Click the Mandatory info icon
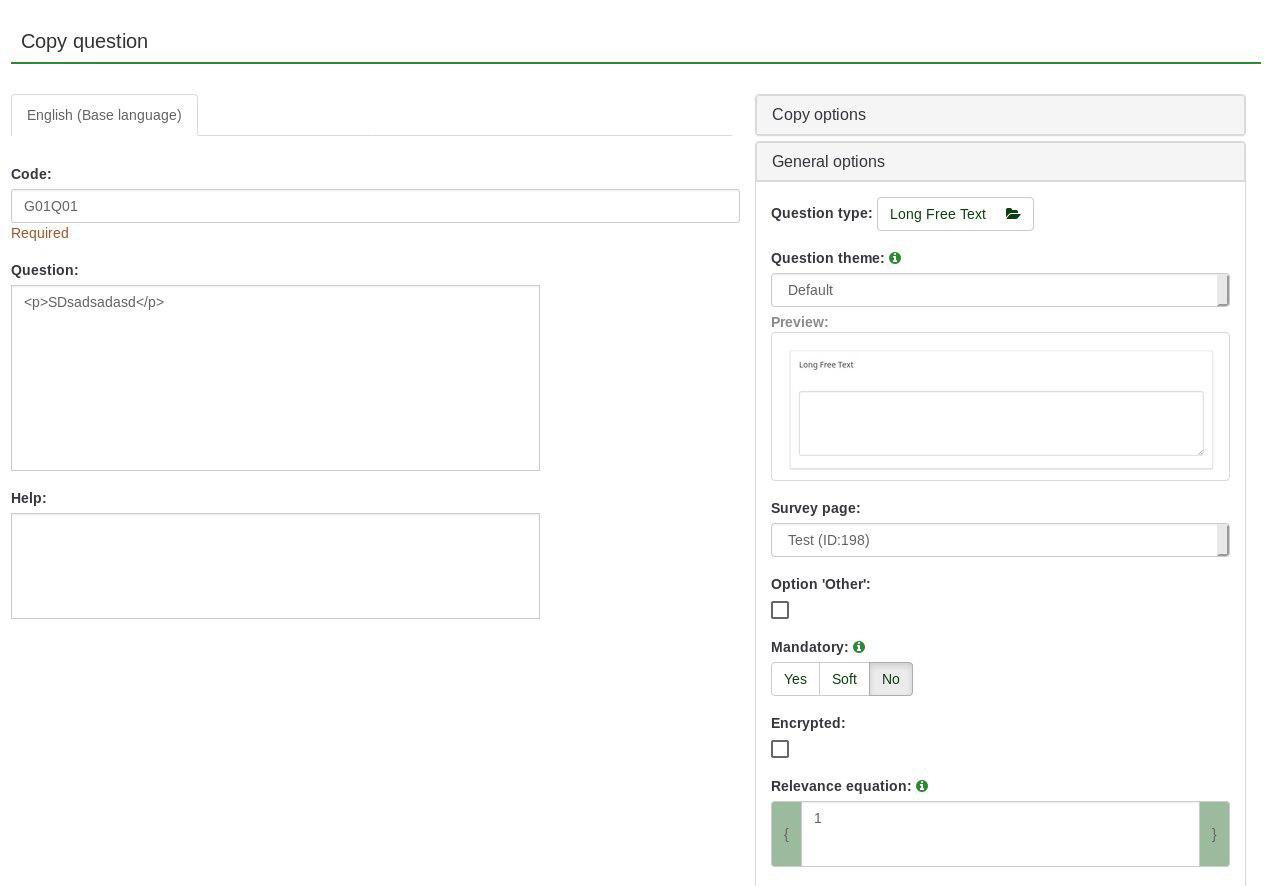Screen dimensions: 1265x886 pyautogui.click(x=859, y=647)
